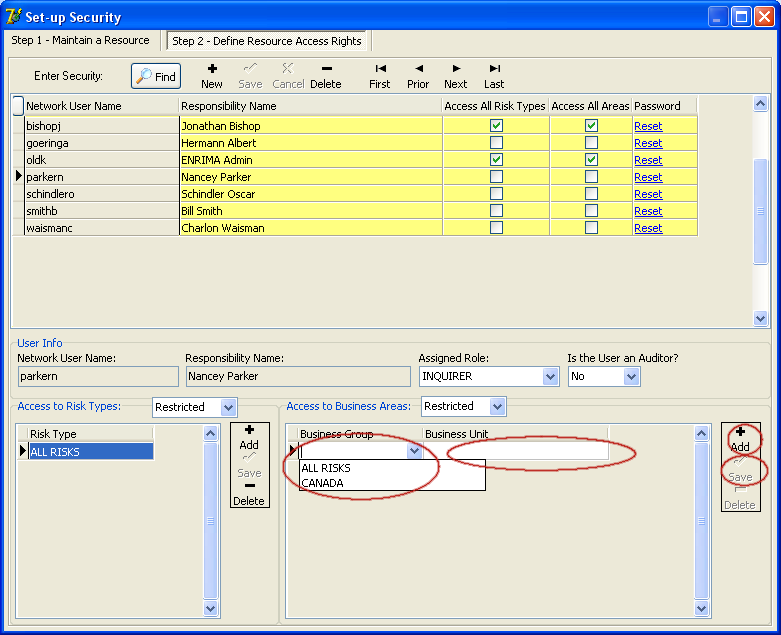The height and width of the screenshot is (635, 781).
Task: Open the Assigned Role dropdown
Action: click(x=550, y=377)
